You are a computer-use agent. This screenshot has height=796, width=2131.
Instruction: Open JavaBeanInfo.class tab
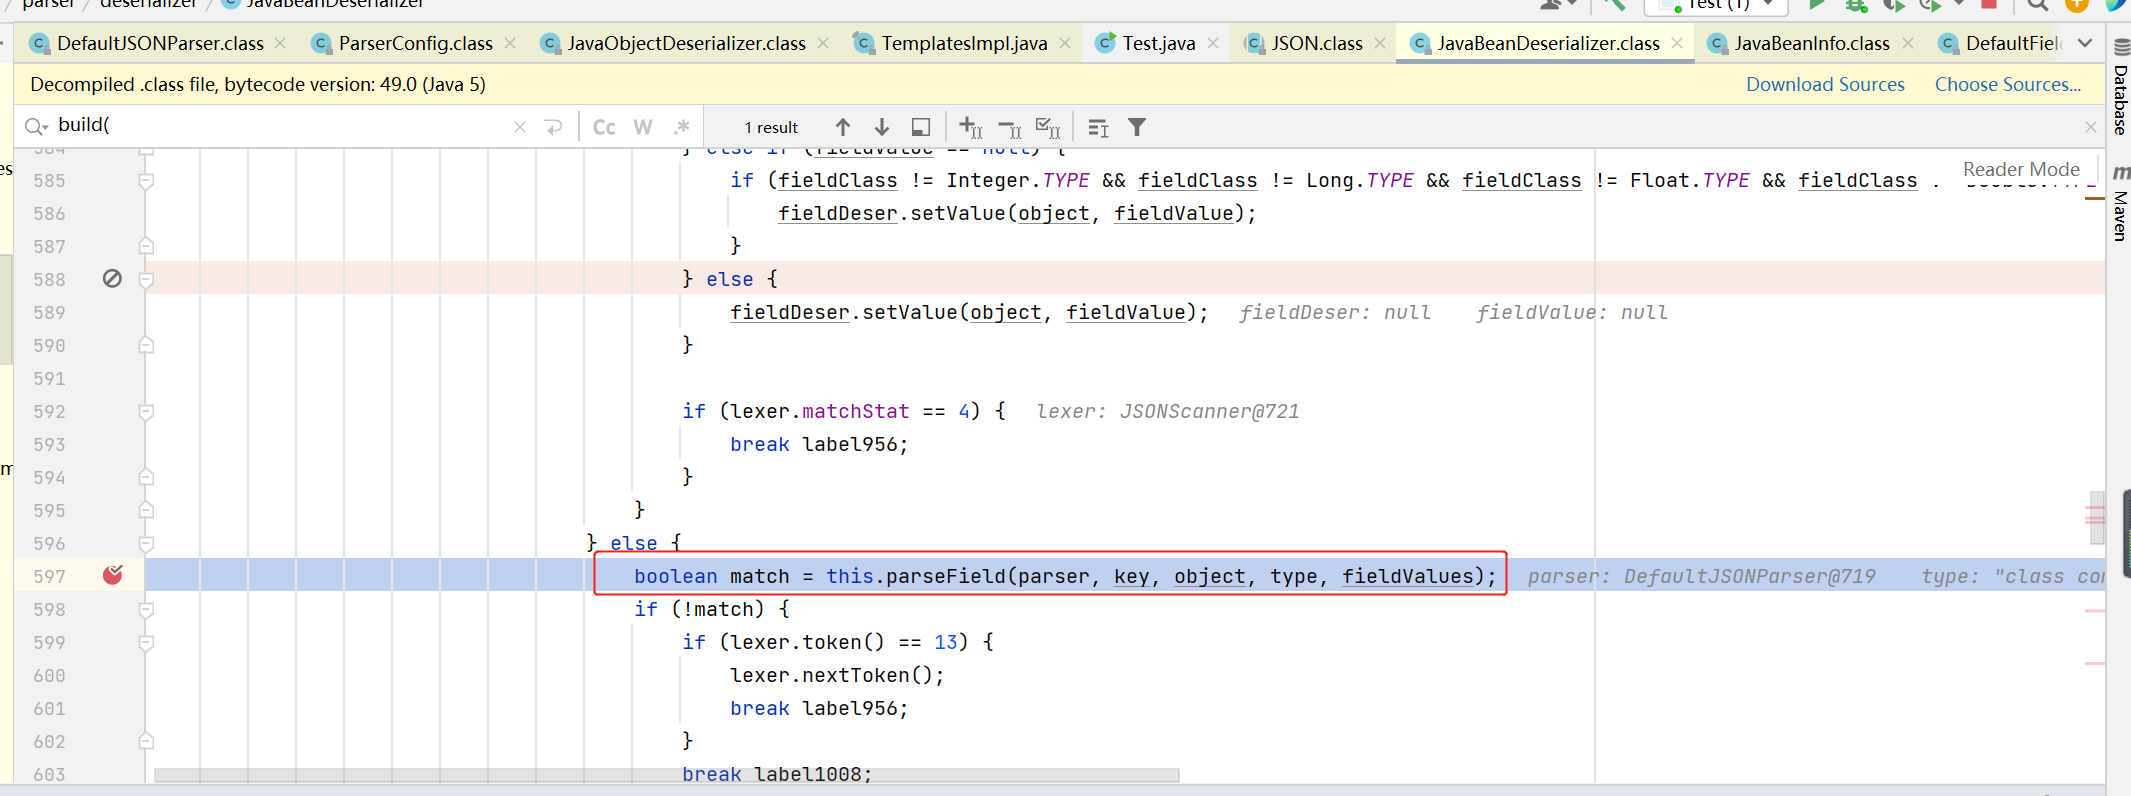1811,43
